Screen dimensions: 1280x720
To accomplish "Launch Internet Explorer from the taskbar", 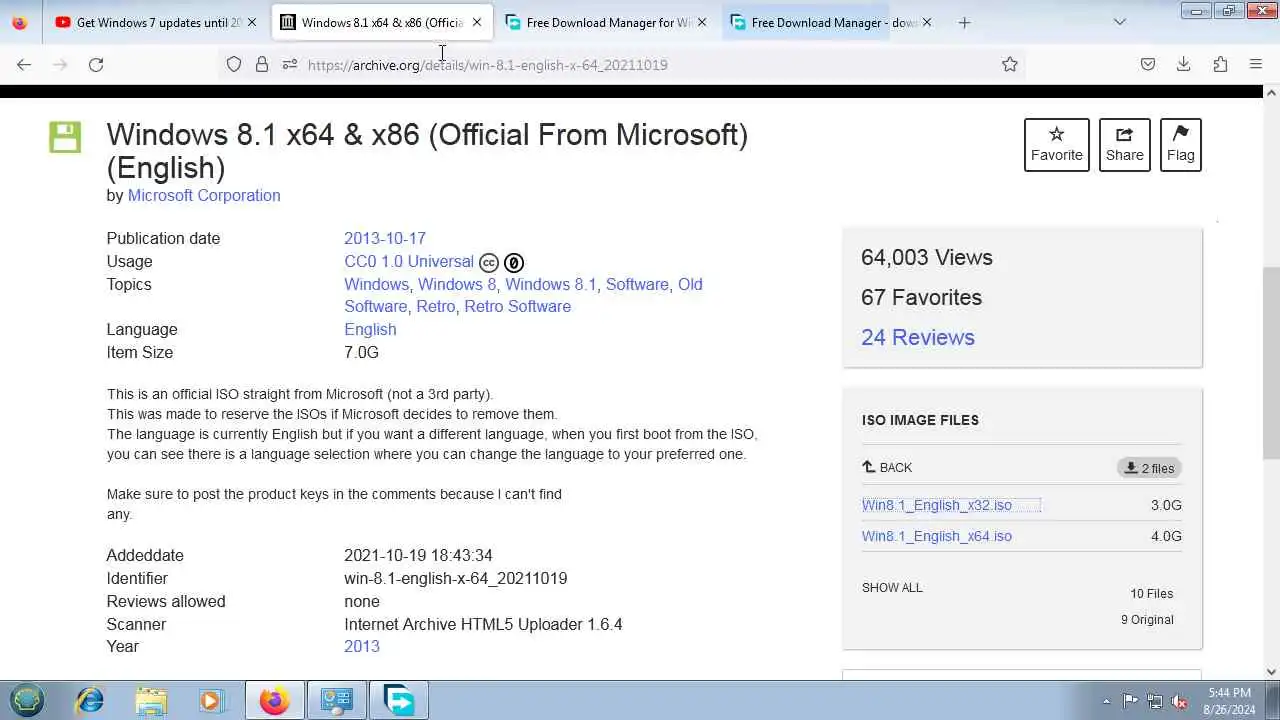I will click(x=90, y=700).
